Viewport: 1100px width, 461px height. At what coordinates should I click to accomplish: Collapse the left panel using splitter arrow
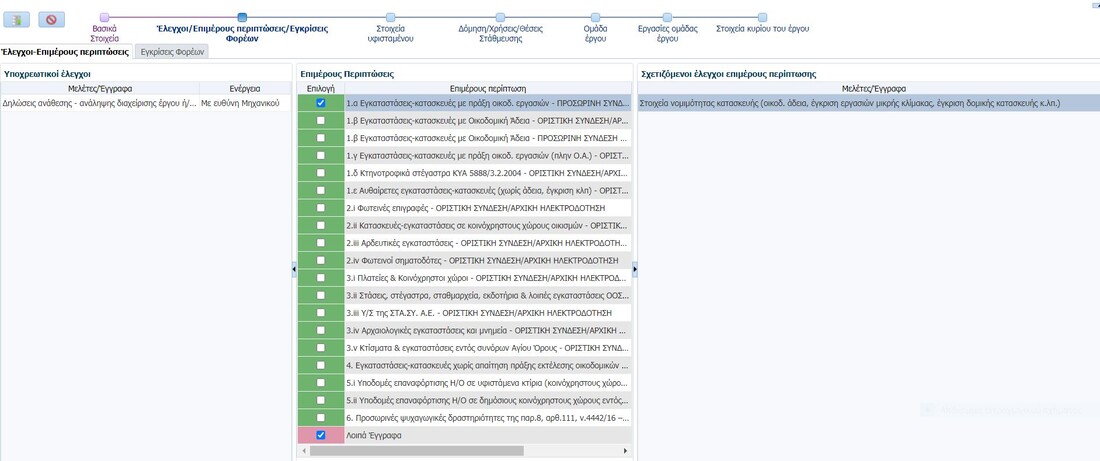(x=294, y=268)
